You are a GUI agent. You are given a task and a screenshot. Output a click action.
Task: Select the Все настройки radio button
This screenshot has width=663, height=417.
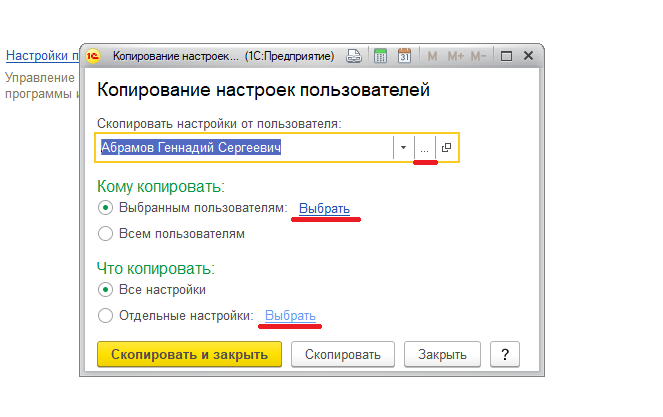coord(105,290)
